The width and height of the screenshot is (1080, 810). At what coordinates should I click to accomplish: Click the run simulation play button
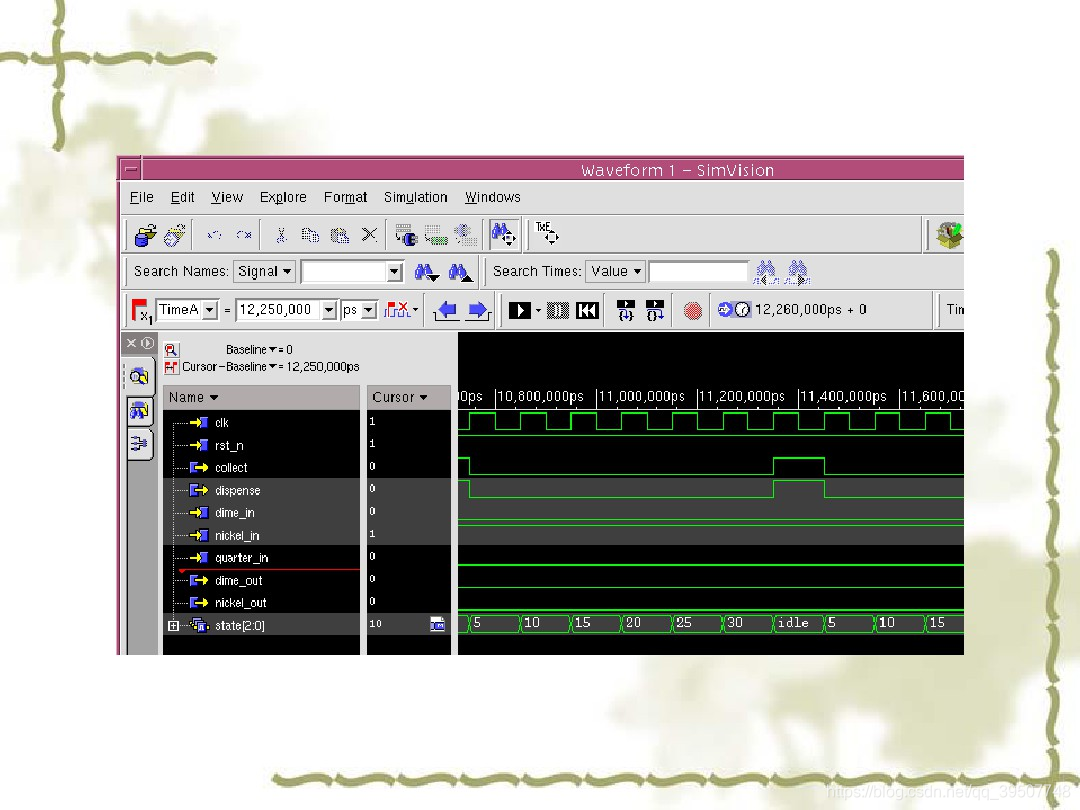(x=519, y=311)
